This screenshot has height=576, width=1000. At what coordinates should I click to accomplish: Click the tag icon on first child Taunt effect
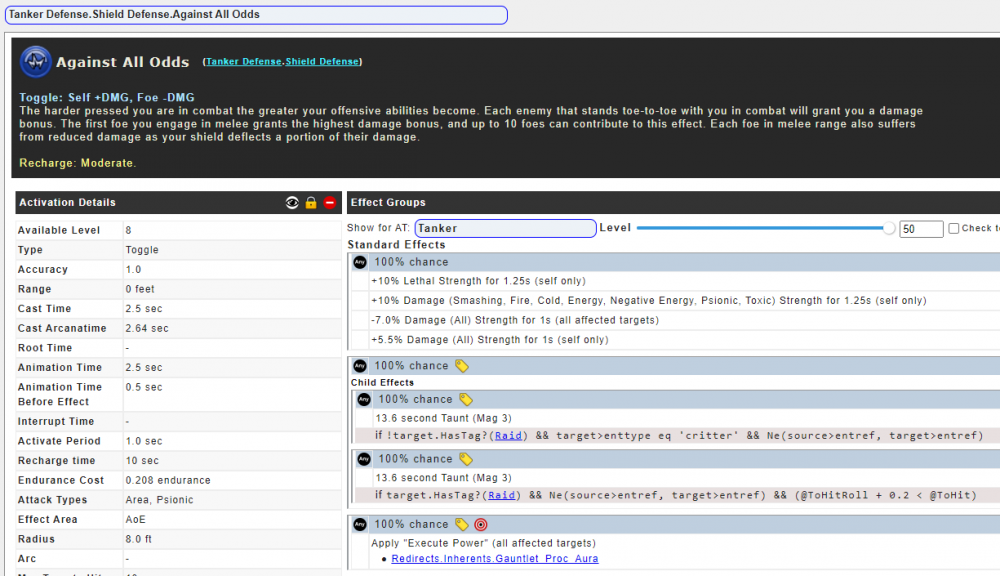(465, 400)
